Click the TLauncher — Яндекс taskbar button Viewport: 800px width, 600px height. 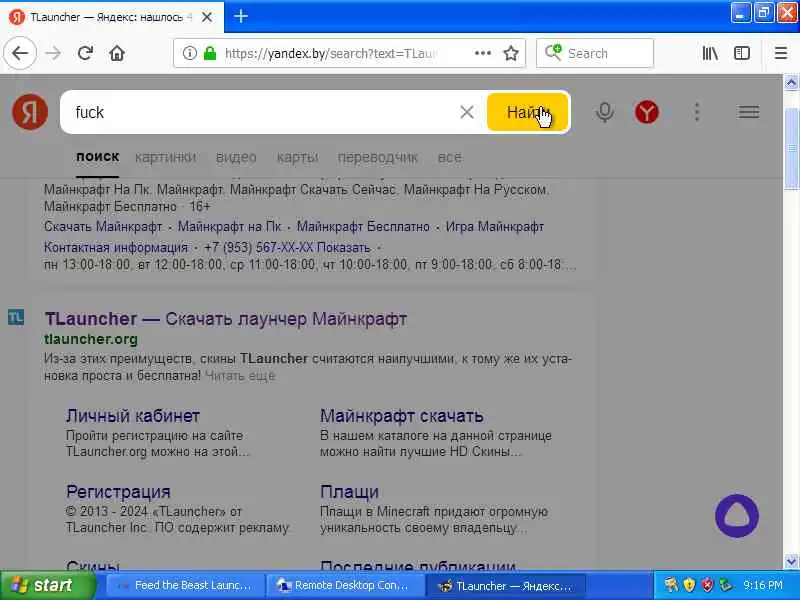(506, 585)
